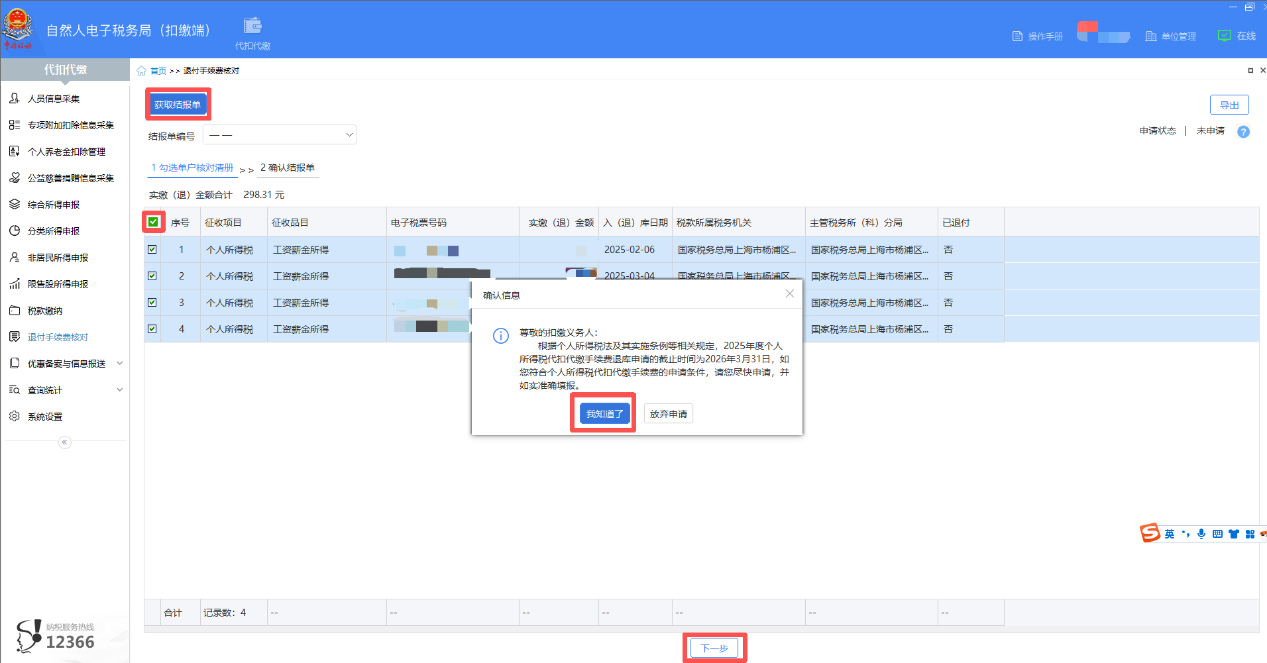
Task: Open the 结报单编号 dropdown
Action: click(280, 134)
